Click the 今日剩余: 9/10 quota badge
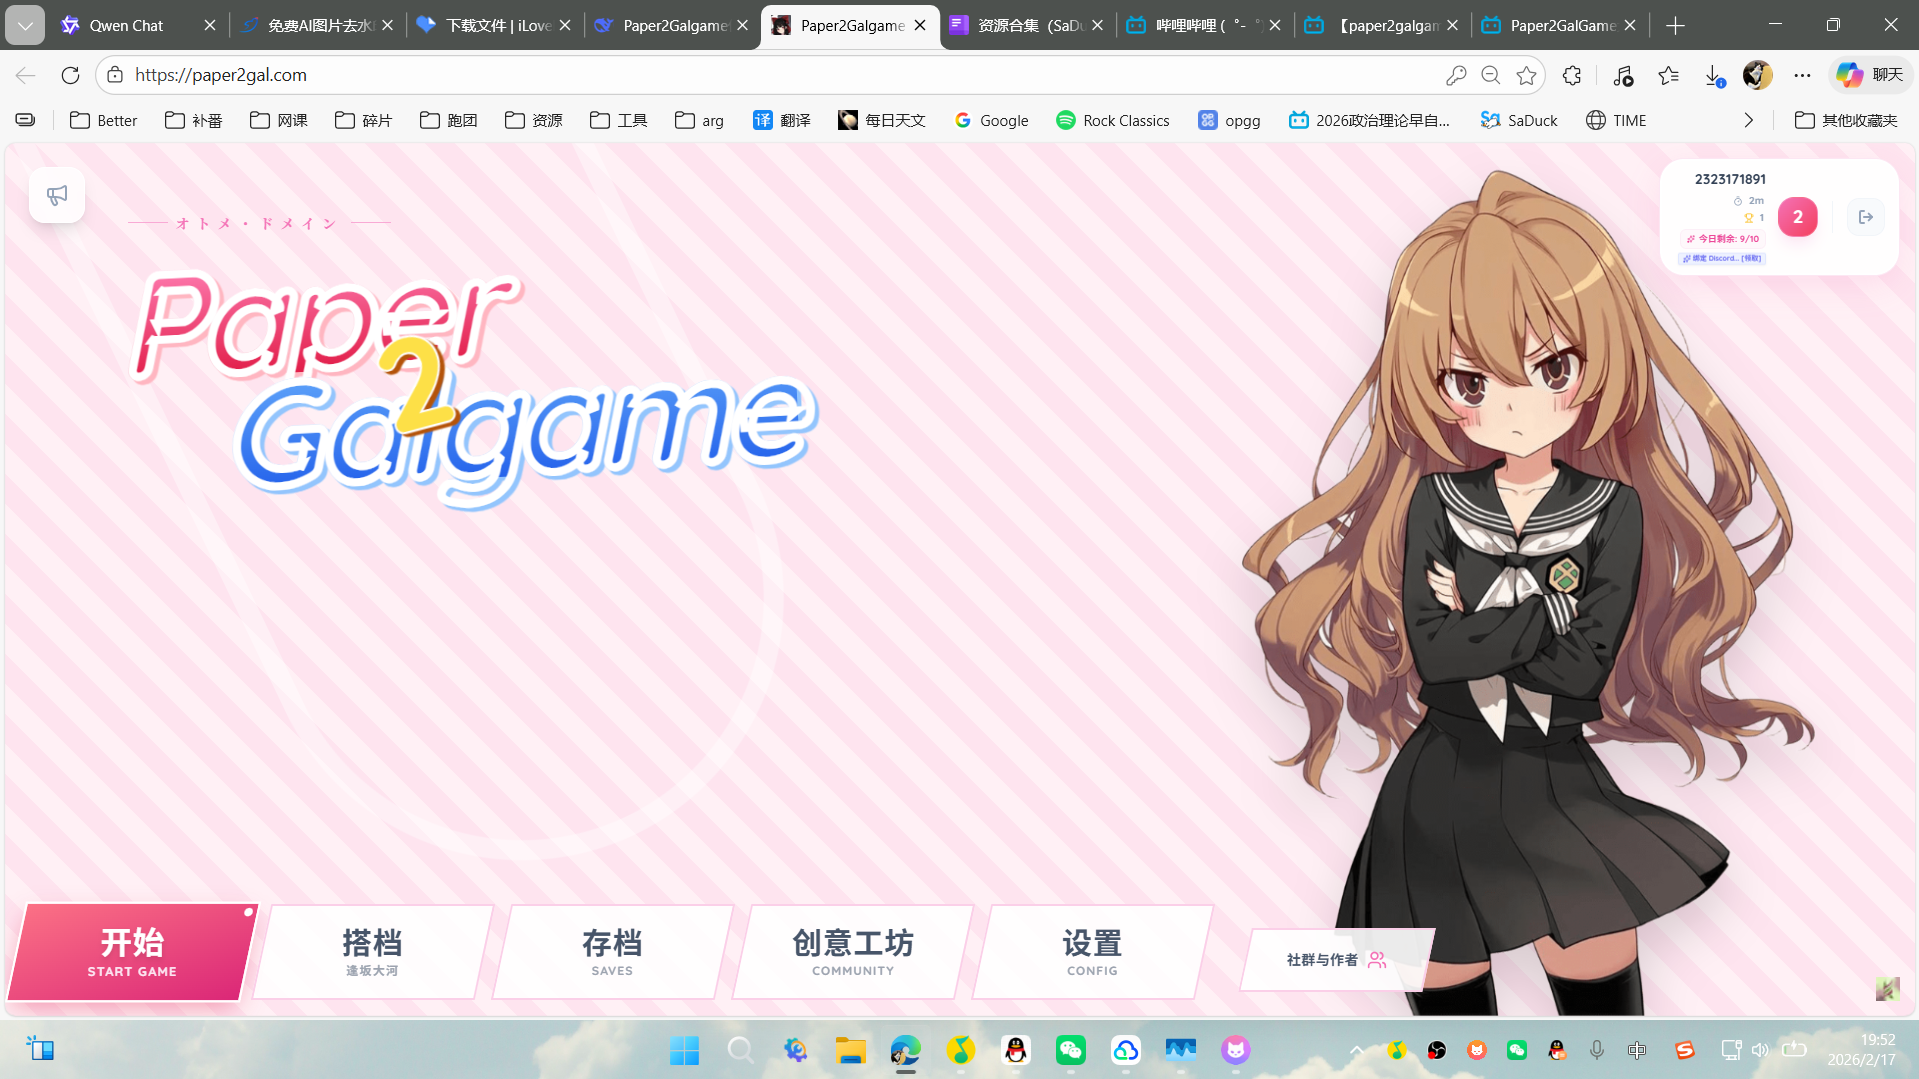This screenshot has height=1079, width=1919. click(1722, 239)
